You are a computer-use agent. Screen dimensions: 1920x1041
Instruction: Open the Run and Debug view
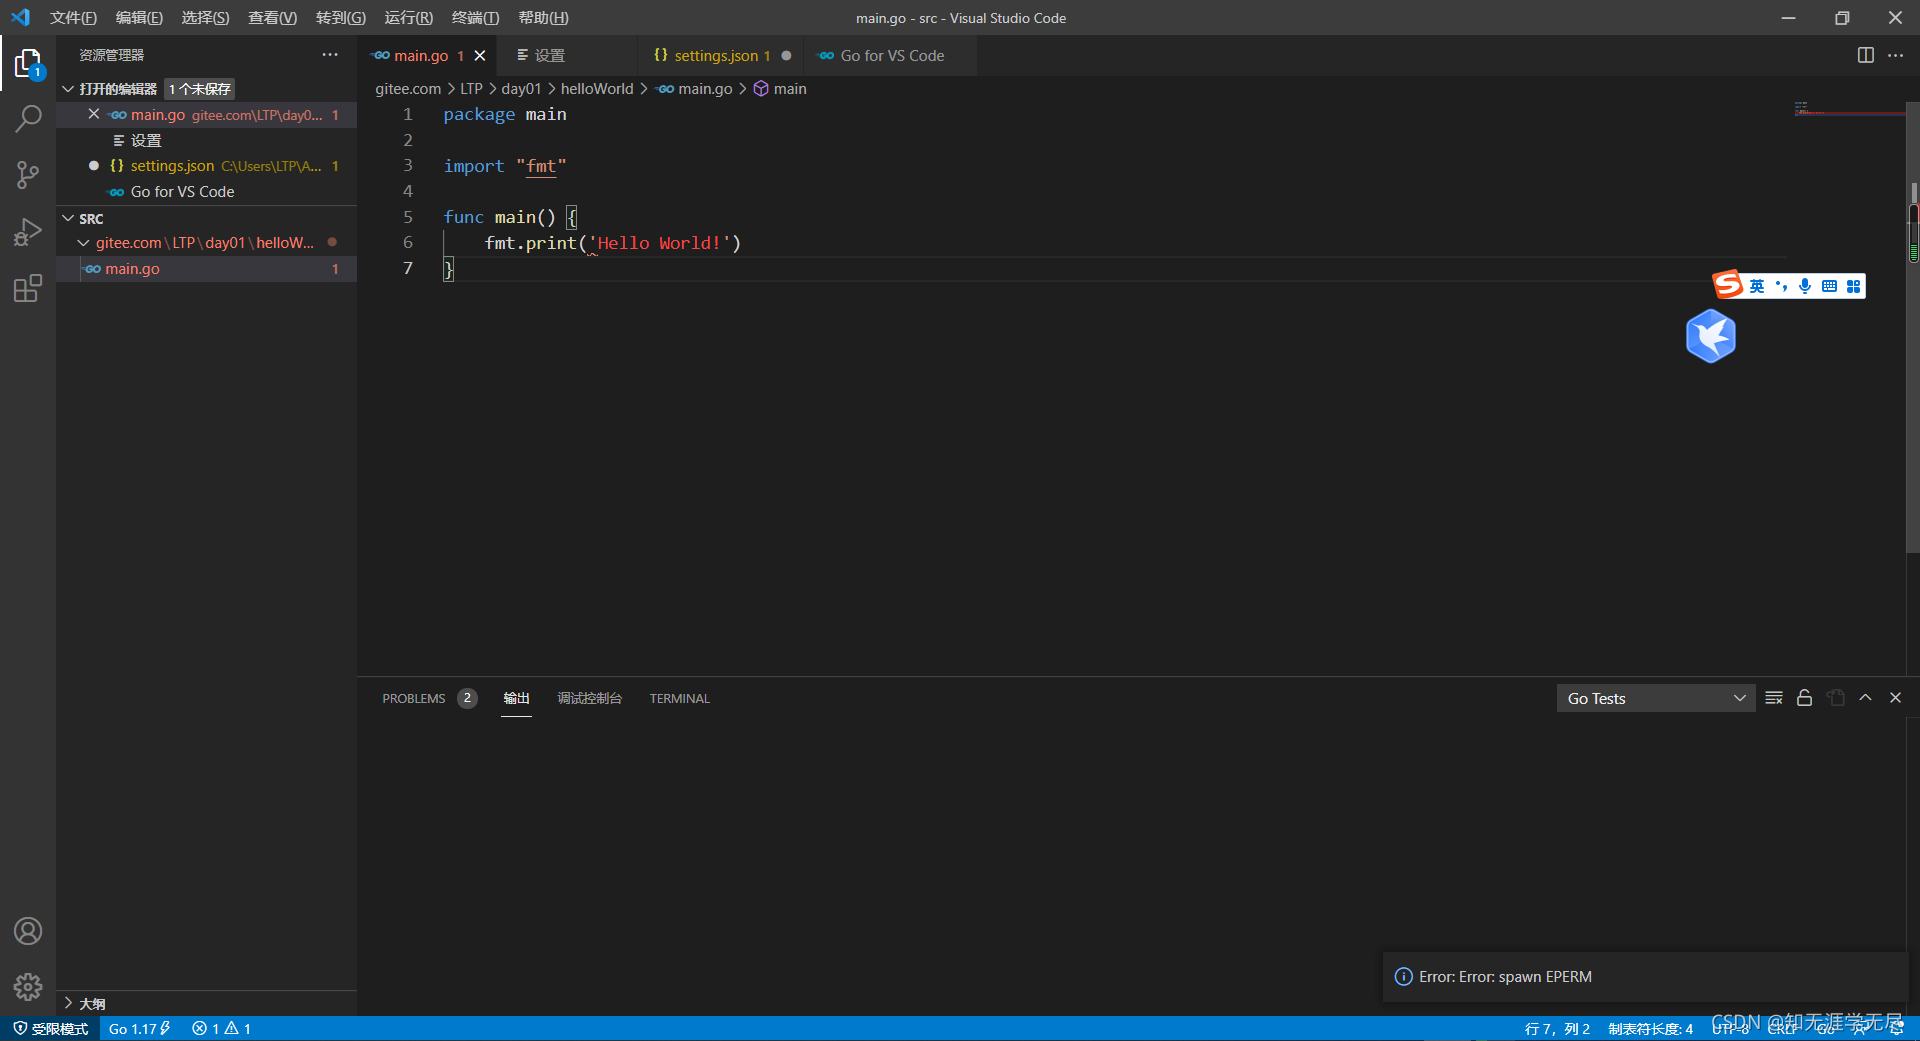pos(28,232)
